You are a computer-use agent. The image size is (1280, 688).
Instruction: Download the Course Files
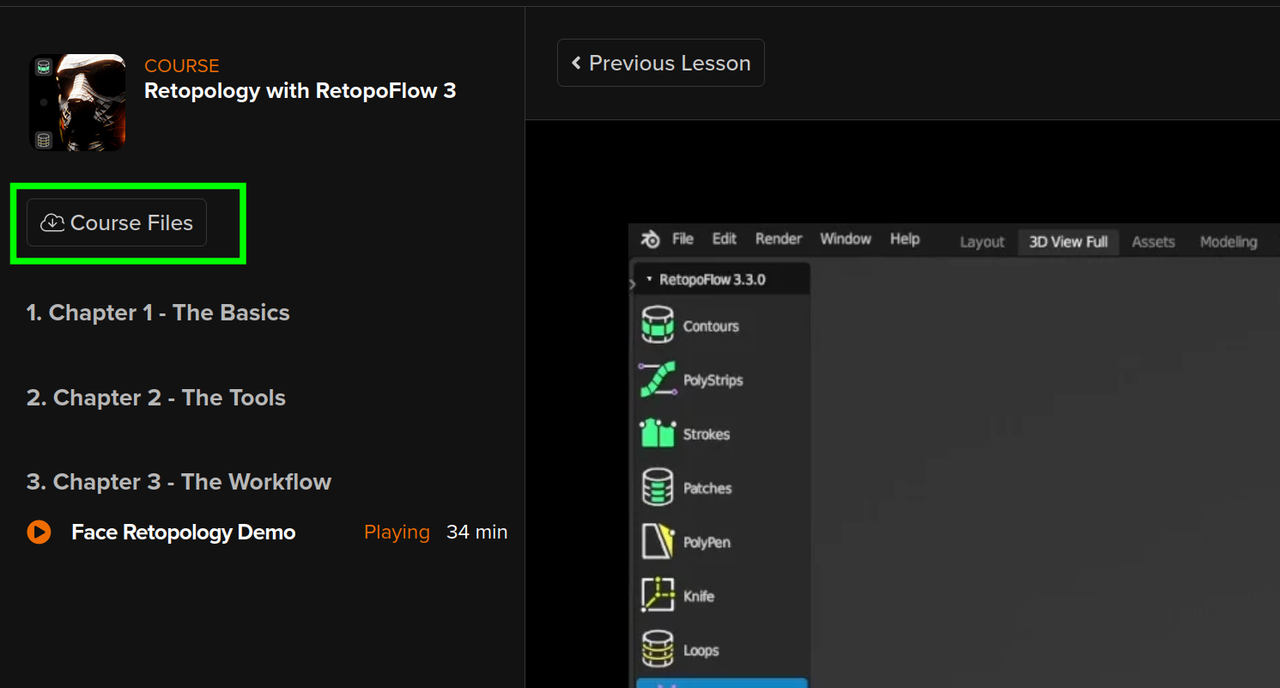[x=115, y=222]
